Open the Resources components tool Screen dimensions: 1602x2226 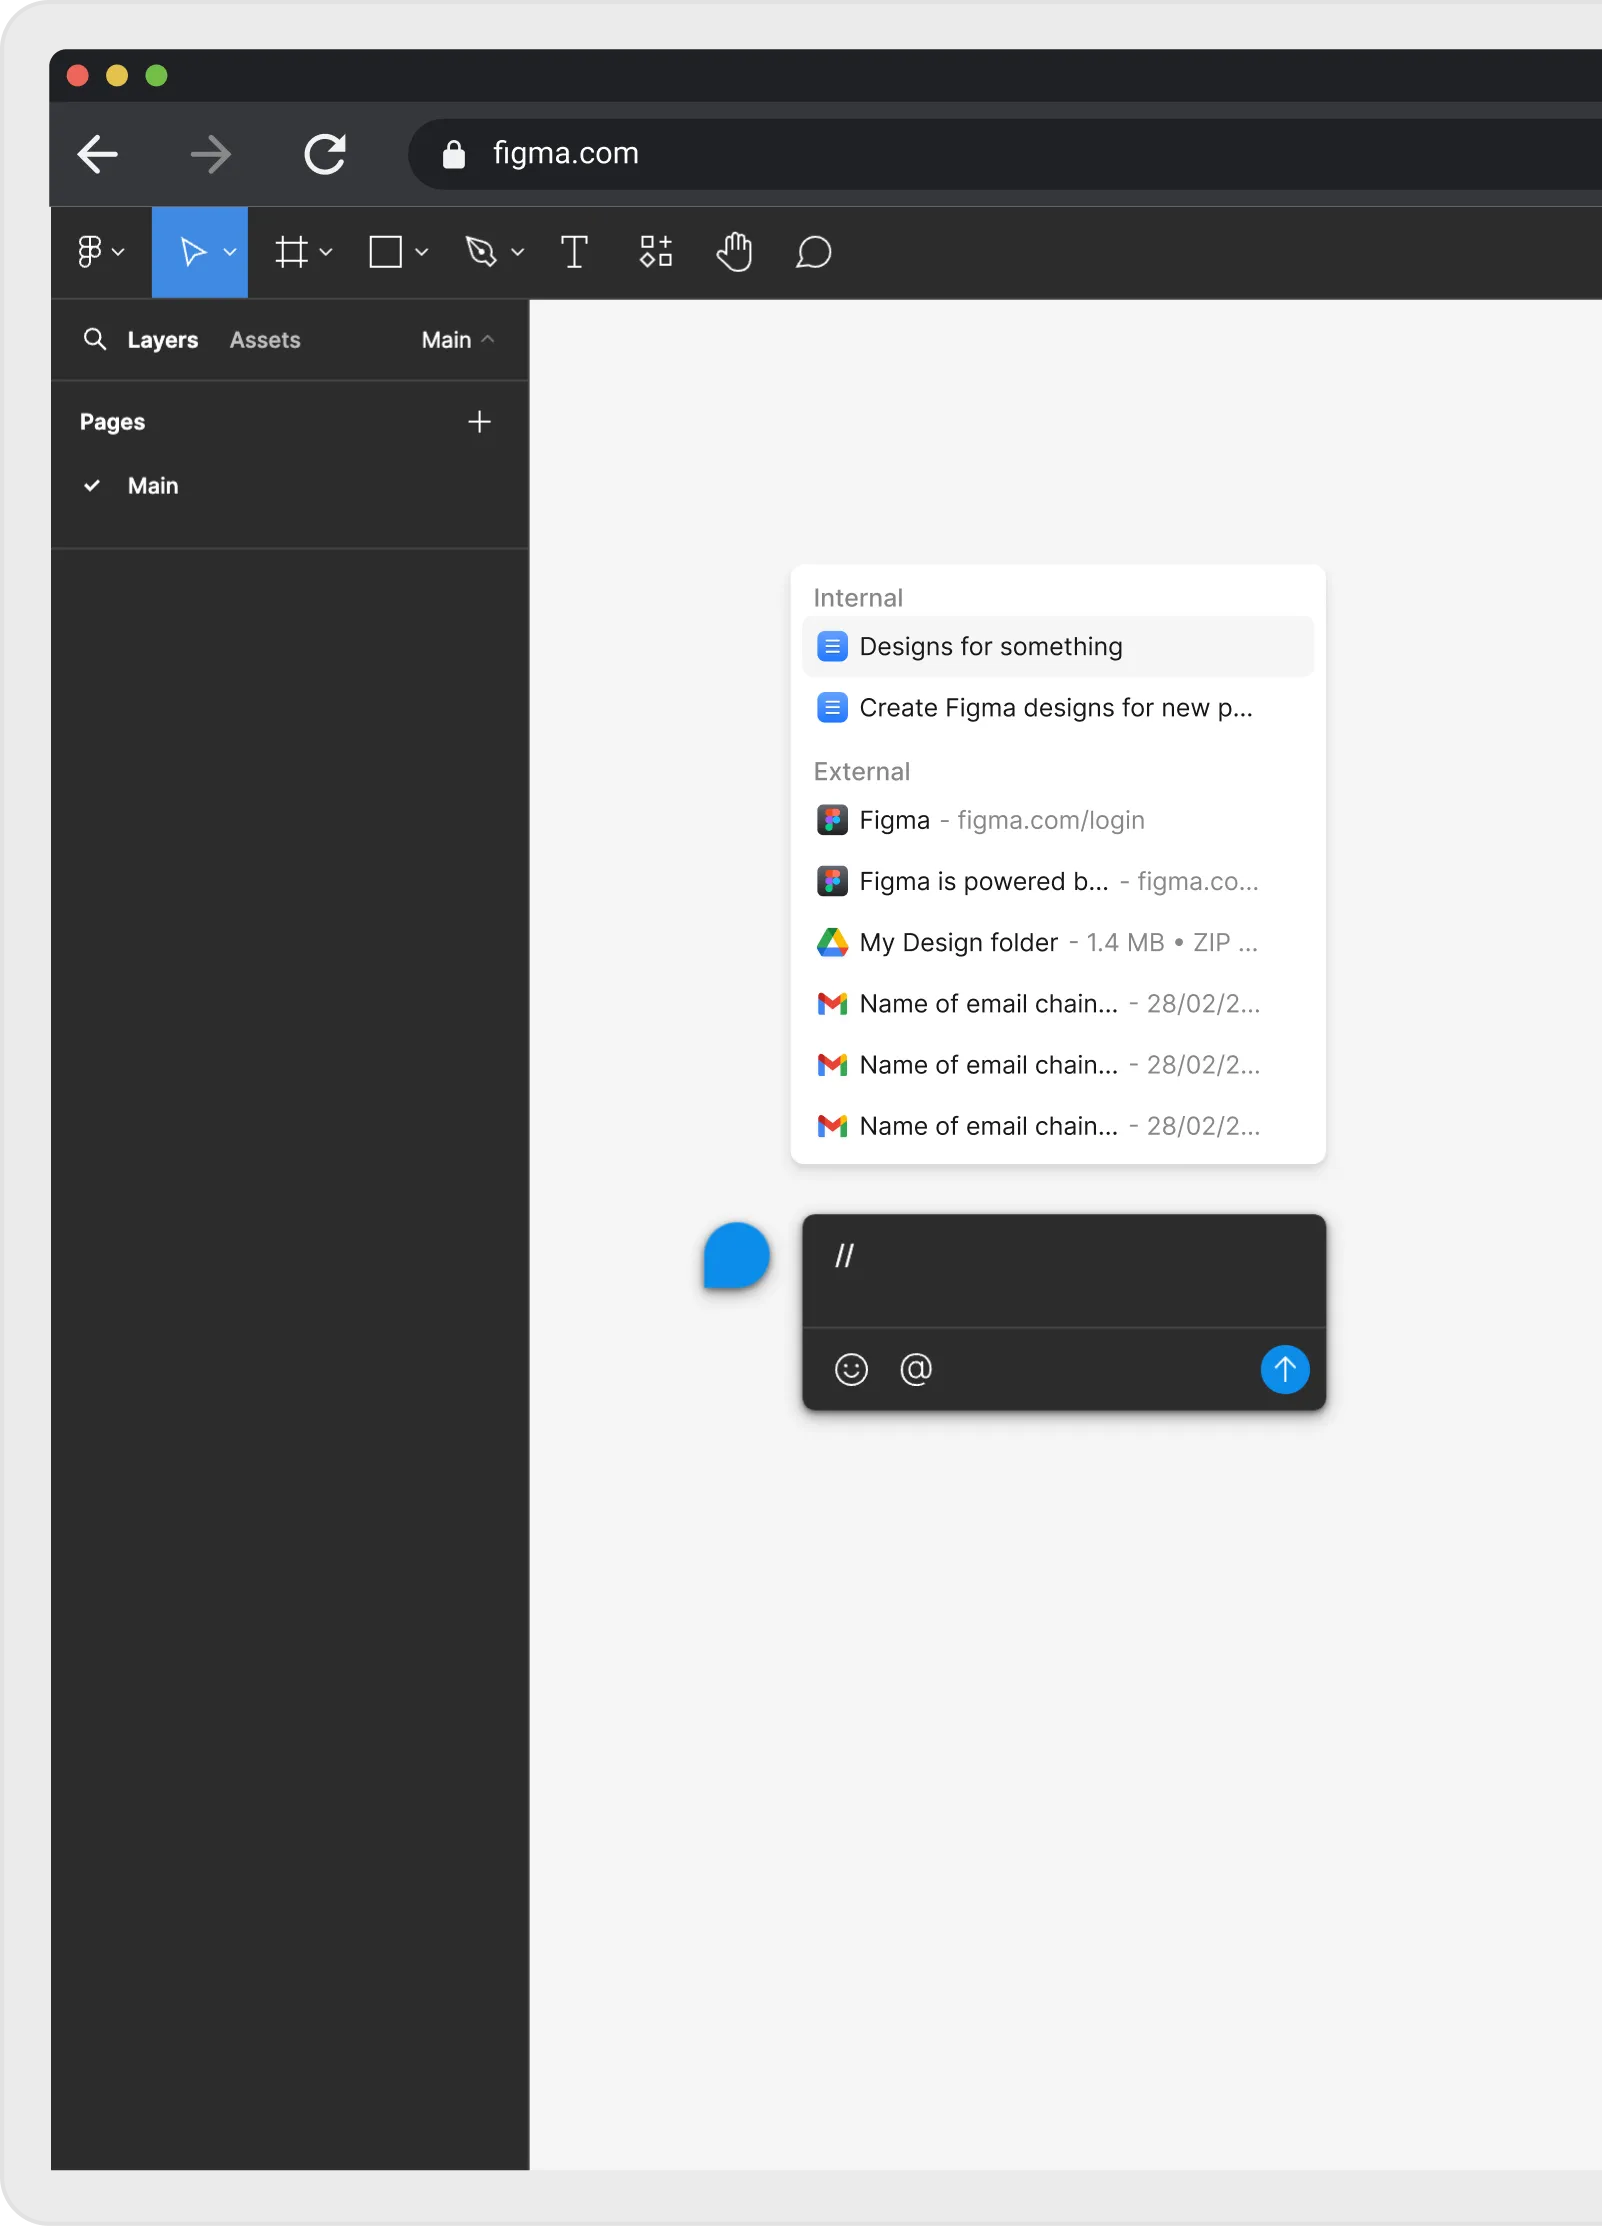(x=655, y=252)
